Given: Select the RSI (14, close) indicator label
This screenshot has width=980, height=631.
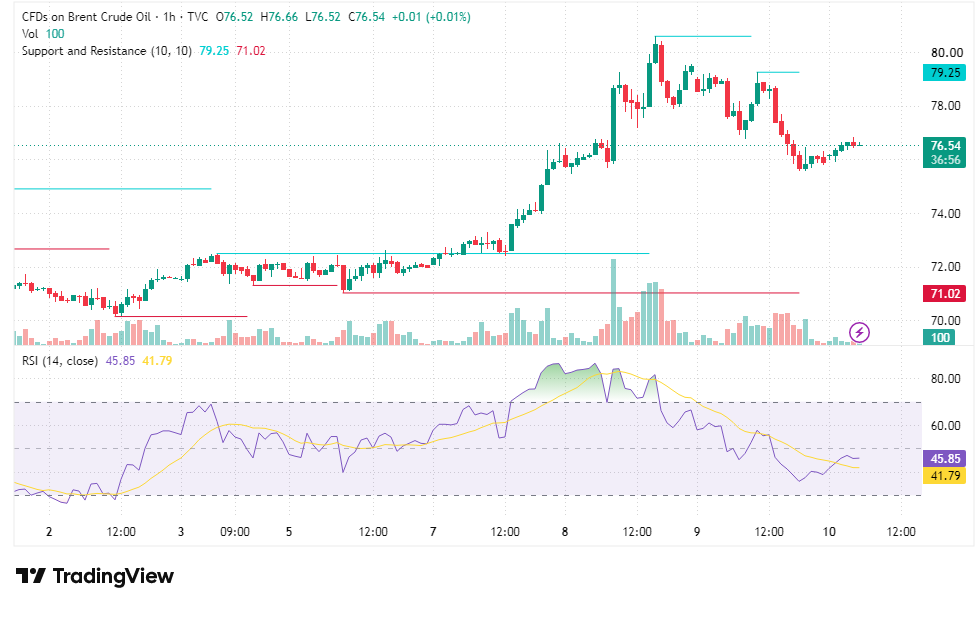Looking at the screenshot, I should click(60, 360).
